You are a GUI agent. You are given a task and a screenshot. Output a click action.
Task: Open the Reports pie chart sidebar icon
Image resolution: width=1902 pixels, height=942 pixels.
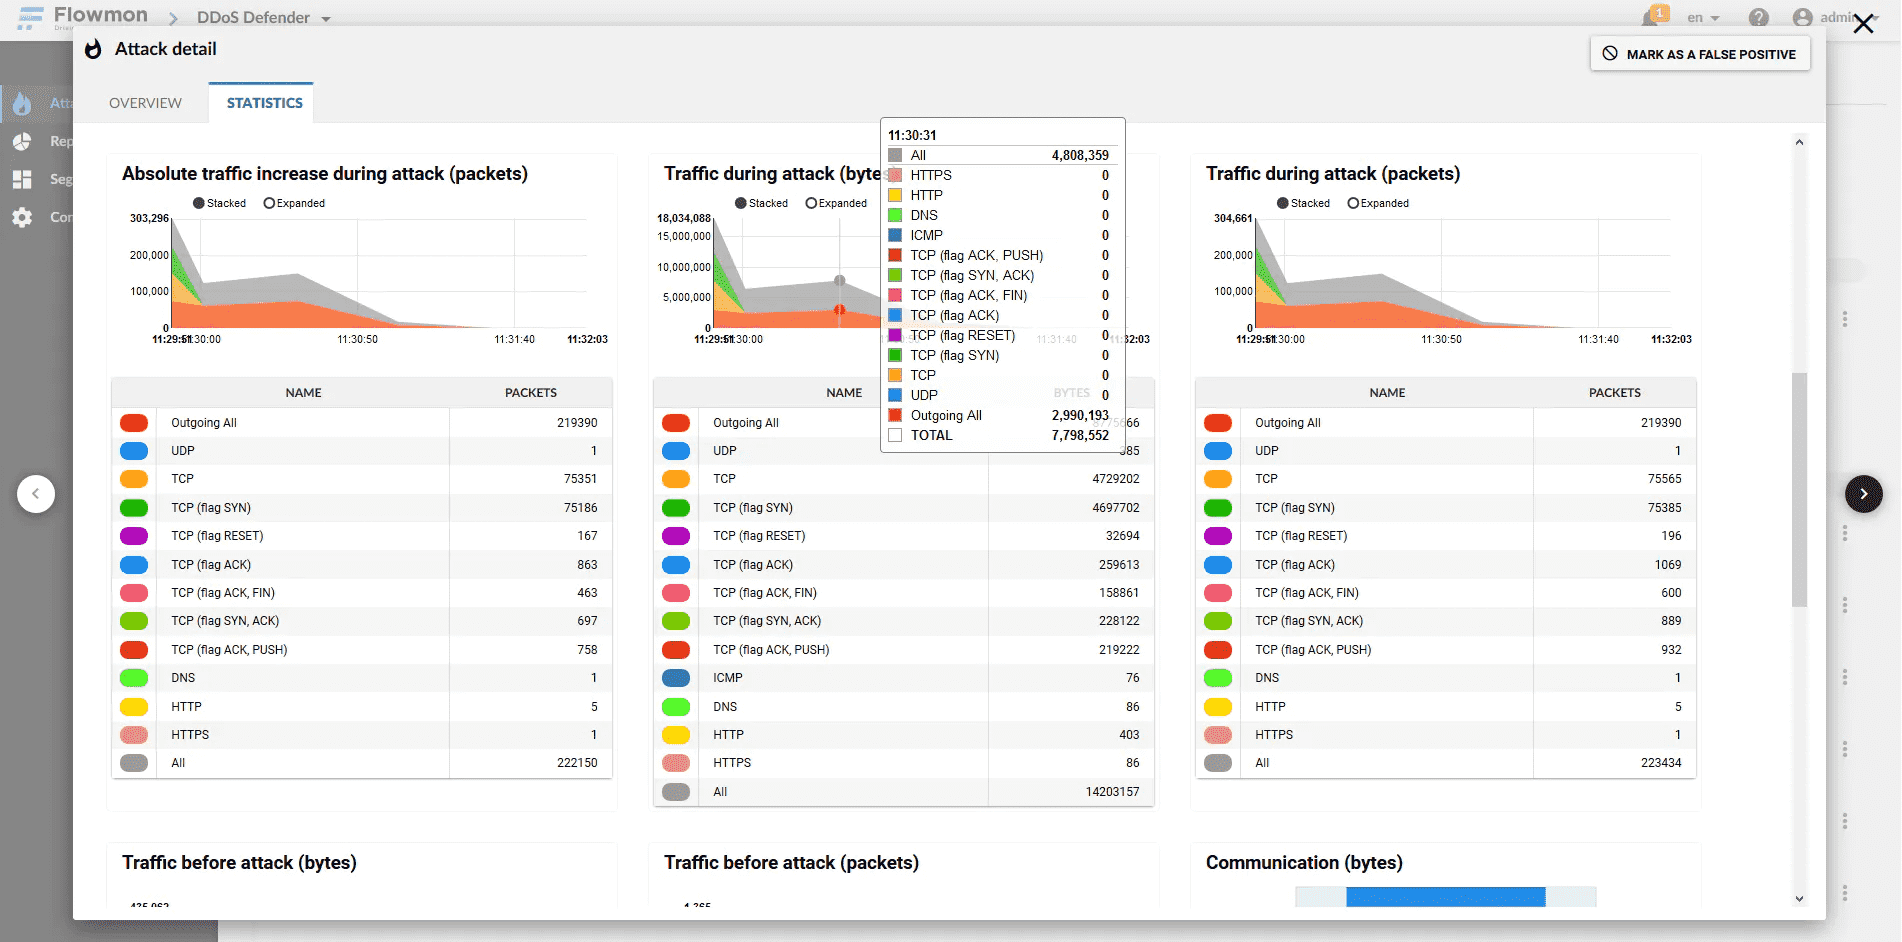pyautogui.click(x=22, y=142)
